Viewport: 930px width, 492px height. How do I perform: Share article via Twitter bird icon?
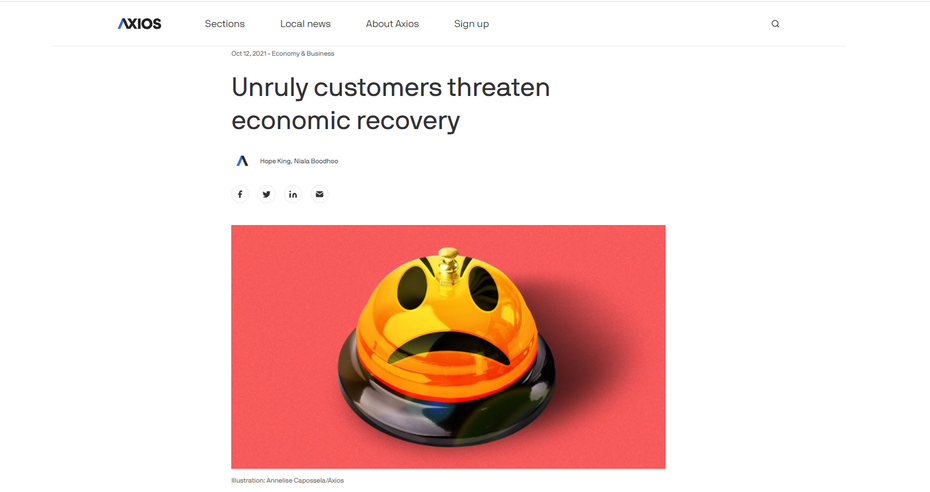[x=266, y=194]
